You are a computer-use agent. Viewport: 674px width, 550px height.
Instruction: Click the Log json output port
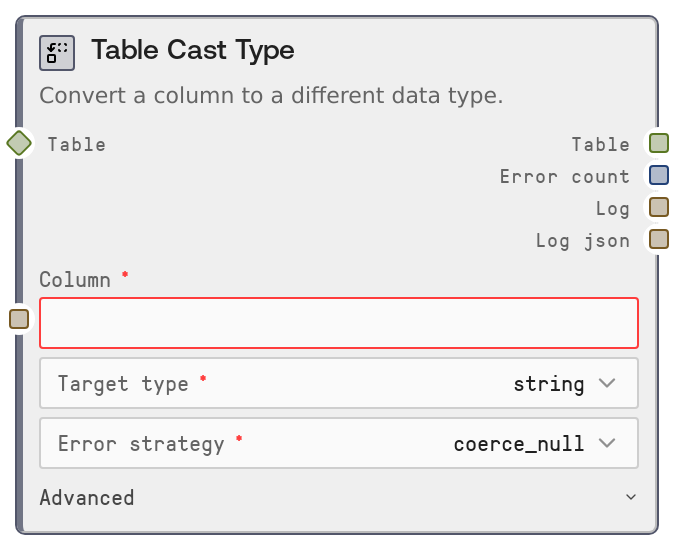[658, 239]
